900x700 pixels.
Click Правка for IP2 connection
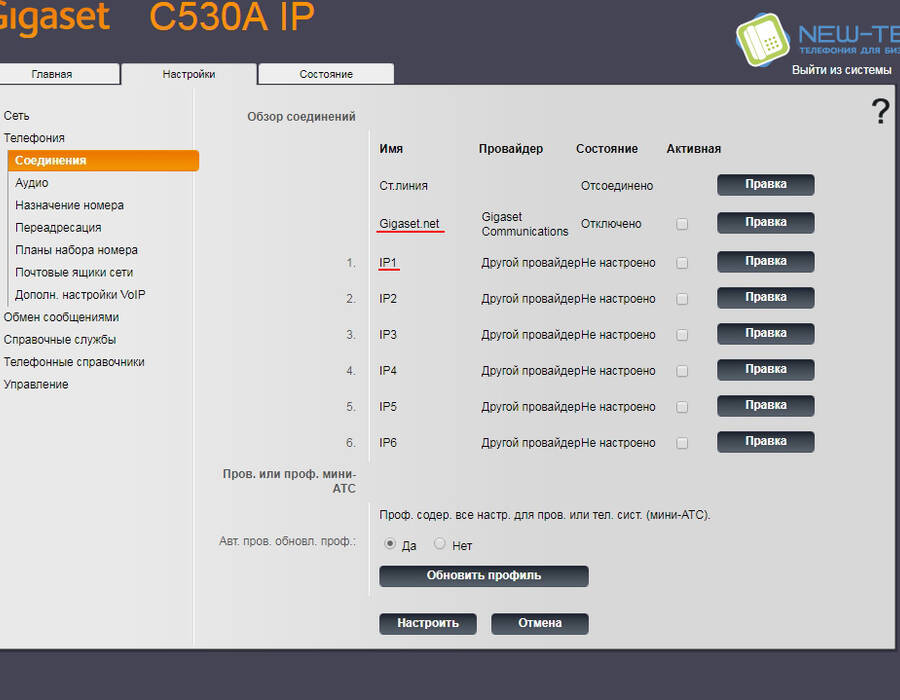(x=766, y=298)
